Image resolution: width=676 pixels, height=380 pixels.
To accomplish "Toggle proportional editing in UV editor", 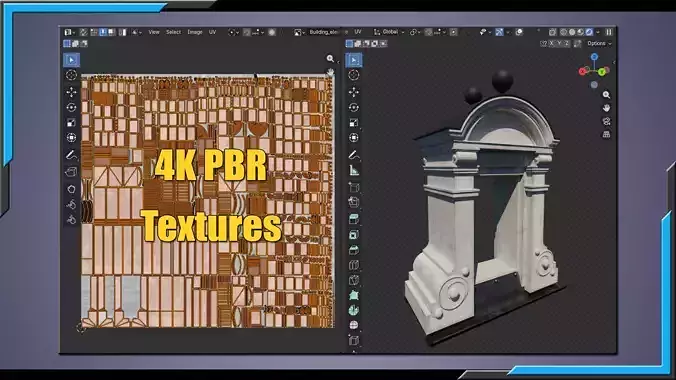I will point(272,32).
